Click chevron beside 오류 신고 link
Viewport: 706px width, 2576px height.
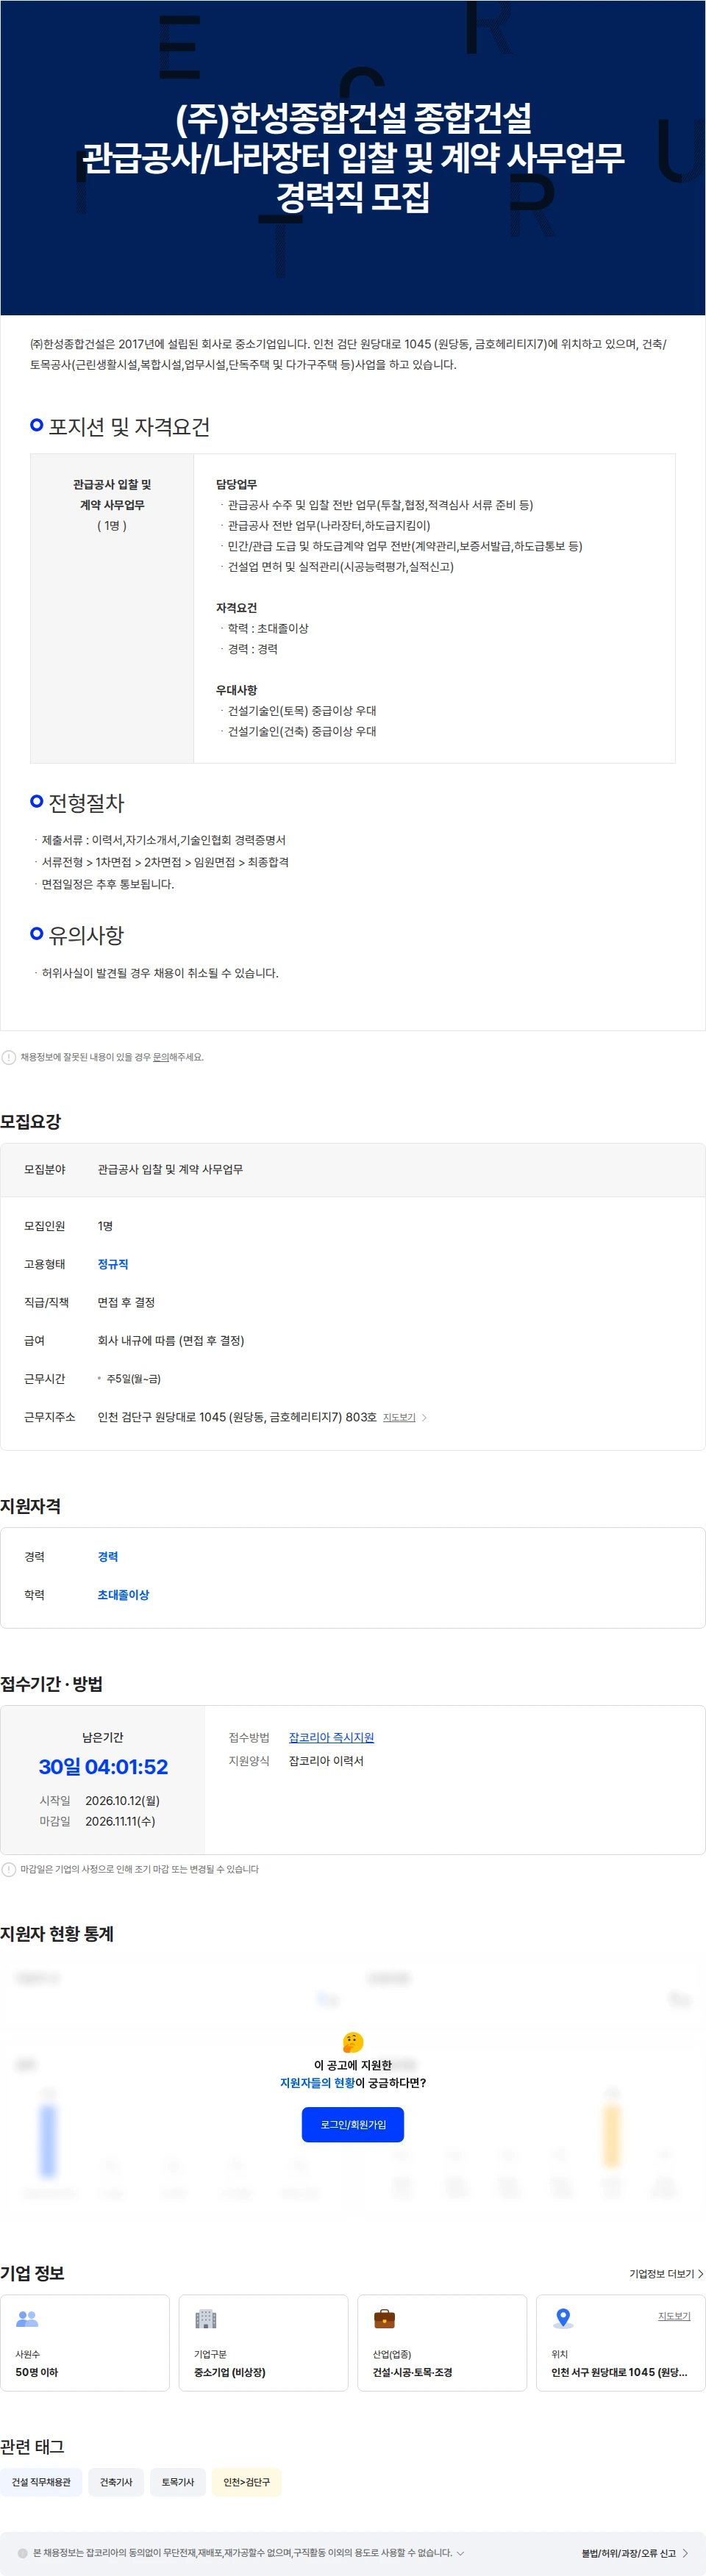(x=686, y=2553)
